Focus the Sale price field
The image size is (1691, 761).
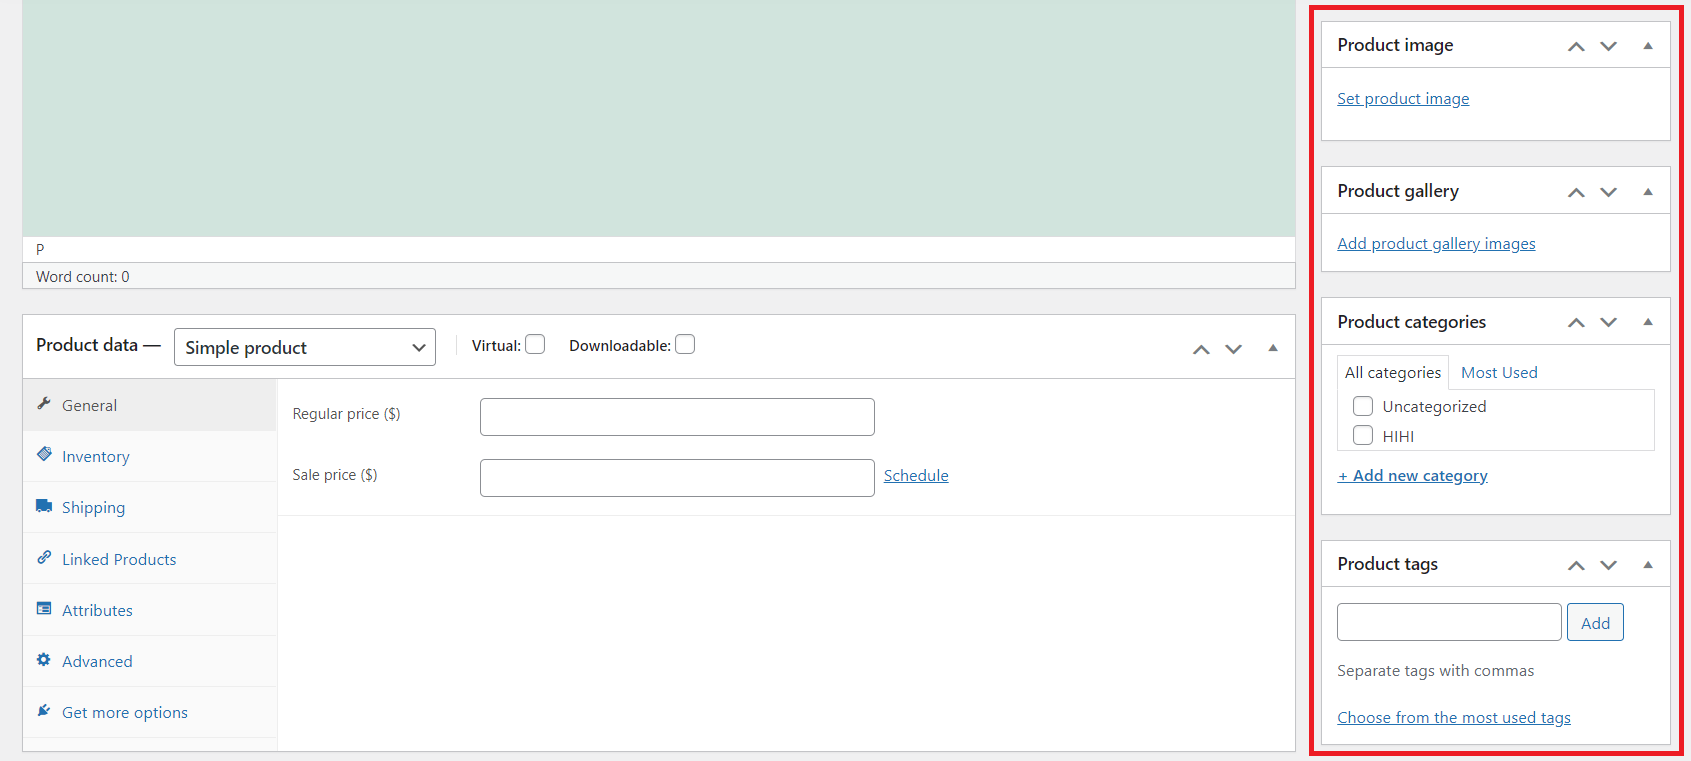[x=677, y=478]
